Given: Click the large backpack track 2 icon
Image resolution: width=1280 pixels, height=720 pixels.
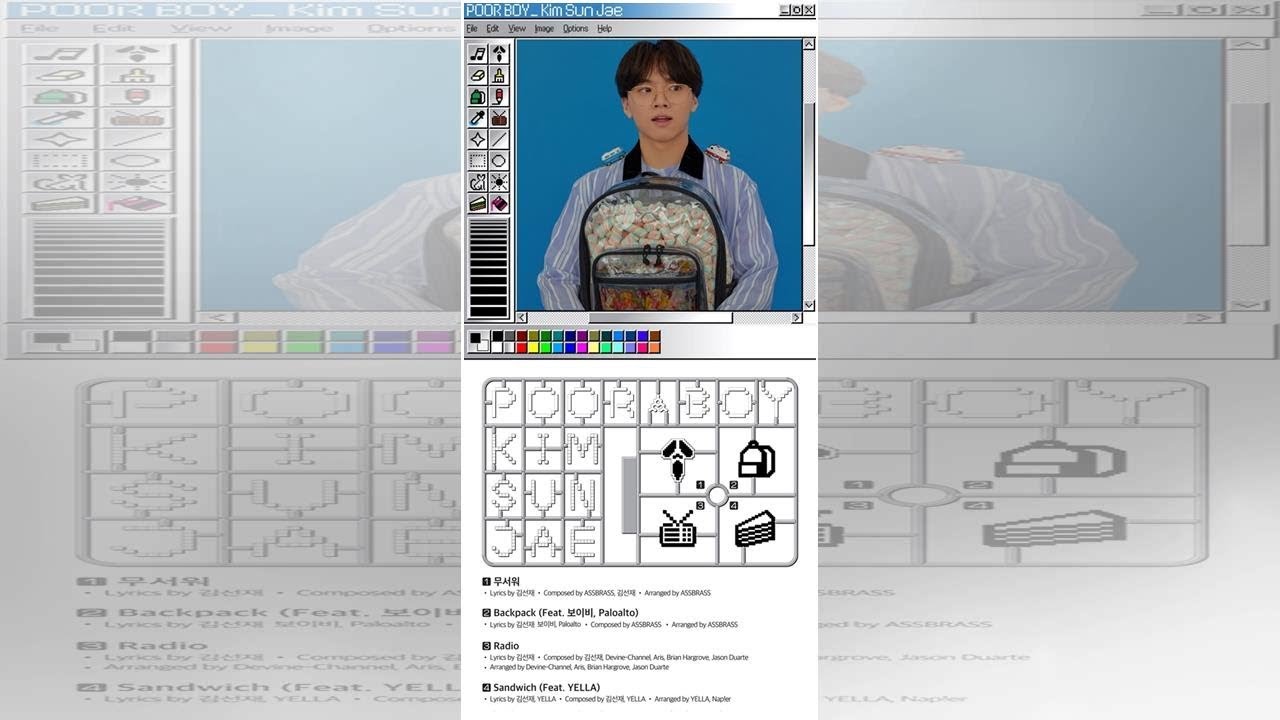Looking at the screenshot, I should (755, 459).
